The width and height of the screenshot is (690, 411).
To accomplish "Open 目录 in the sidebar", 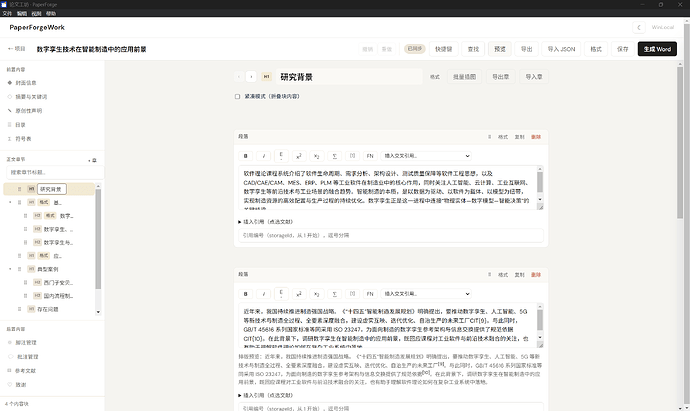I will coord(20,125).
